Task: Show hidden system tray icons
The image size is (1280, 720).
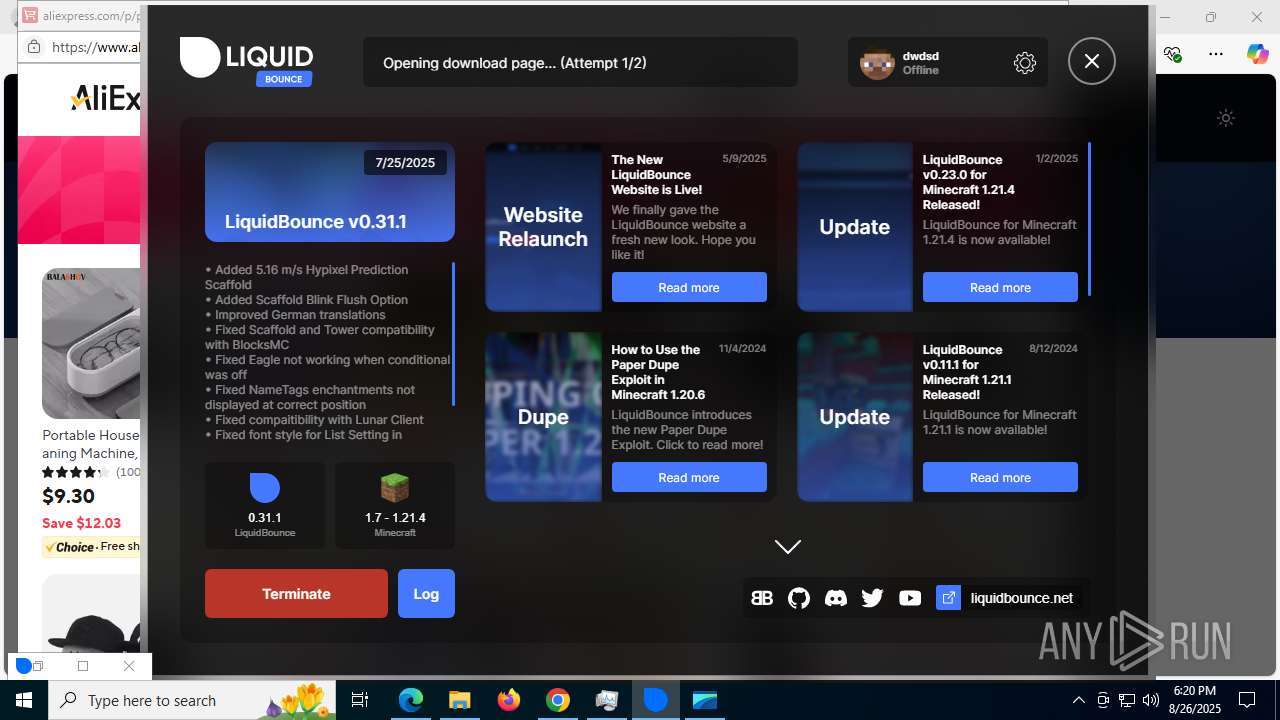Action: coord(1078,700)
